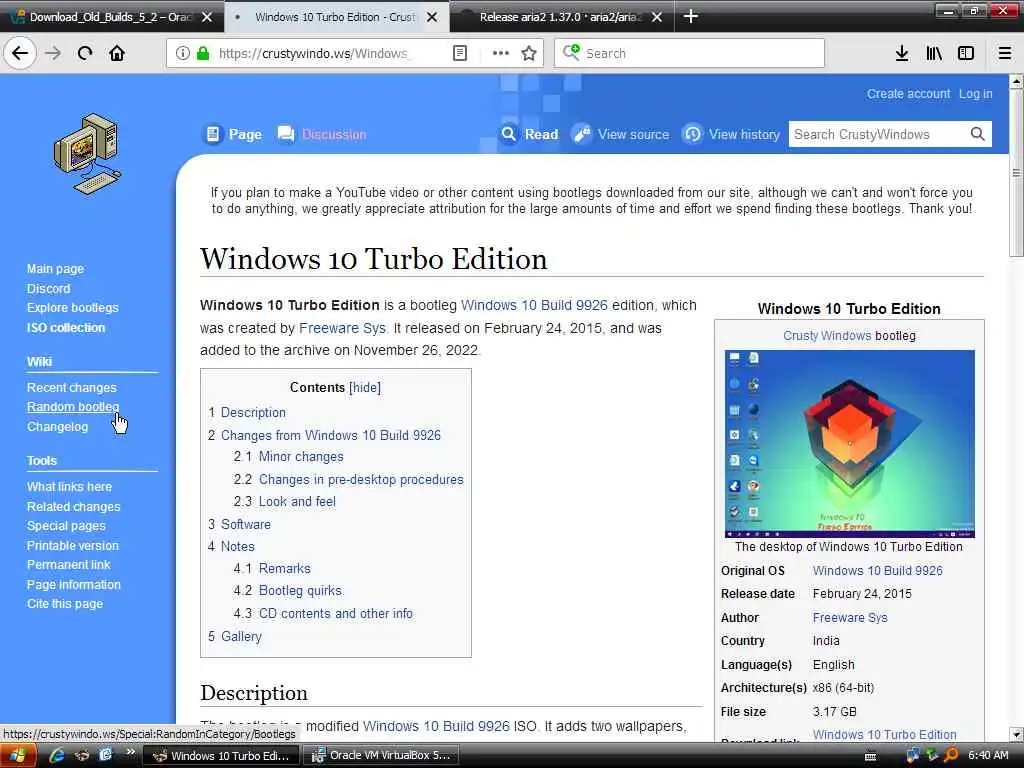The height and width of the screenshot is (768, 1024).
Task: Click the browser forward arrow
Action: (53, 53)
